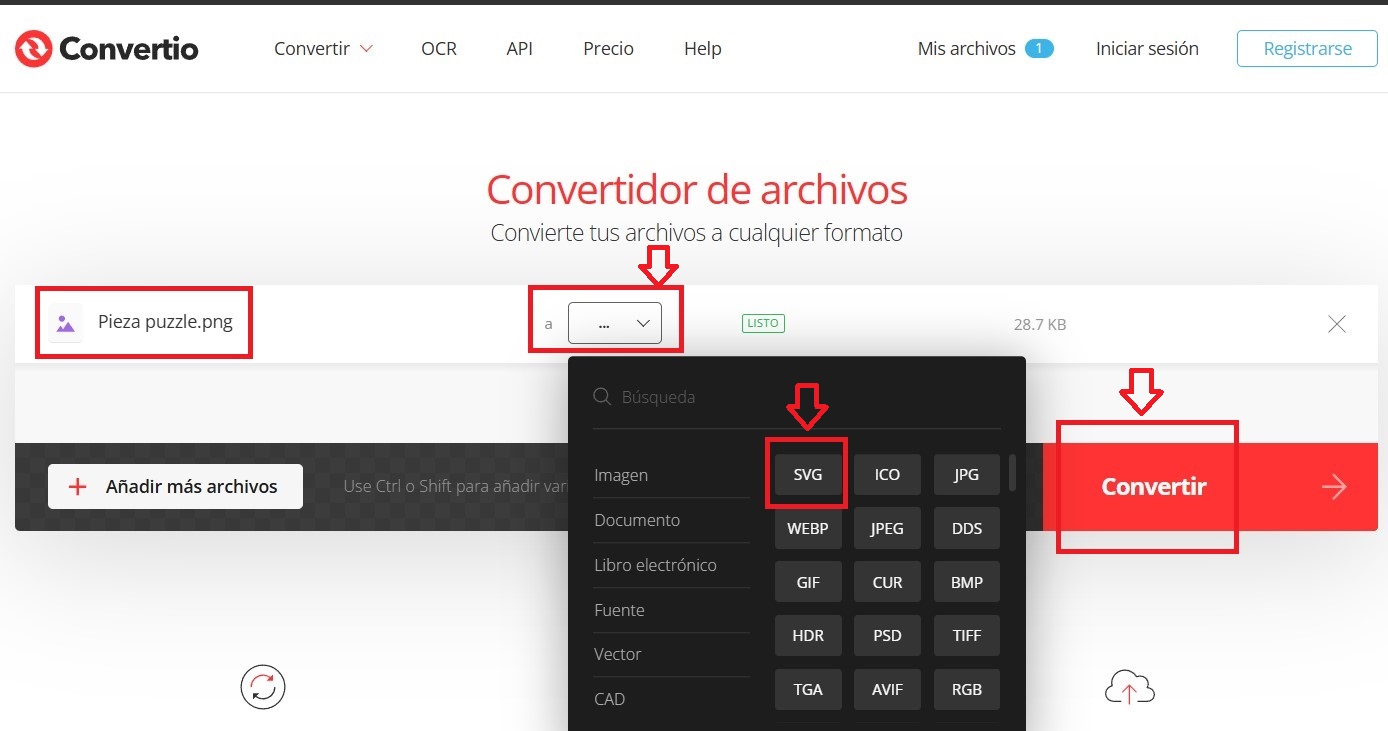
Task: Click the Mis archivos count badge
Action: pyautogui.click(x=1039, y=48)
